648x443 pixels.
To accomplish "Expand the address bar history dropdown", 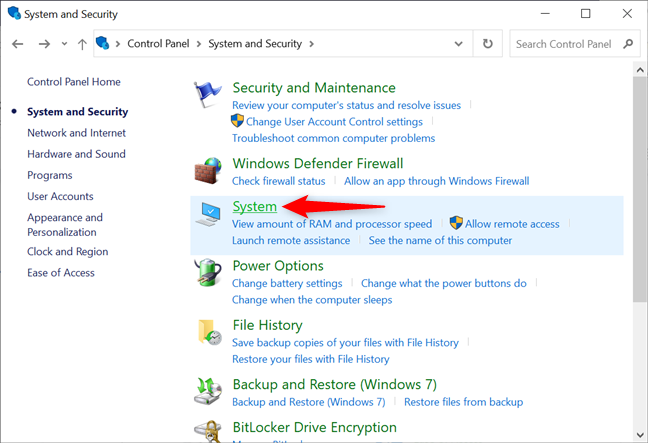I will click(x=458, y=43).
